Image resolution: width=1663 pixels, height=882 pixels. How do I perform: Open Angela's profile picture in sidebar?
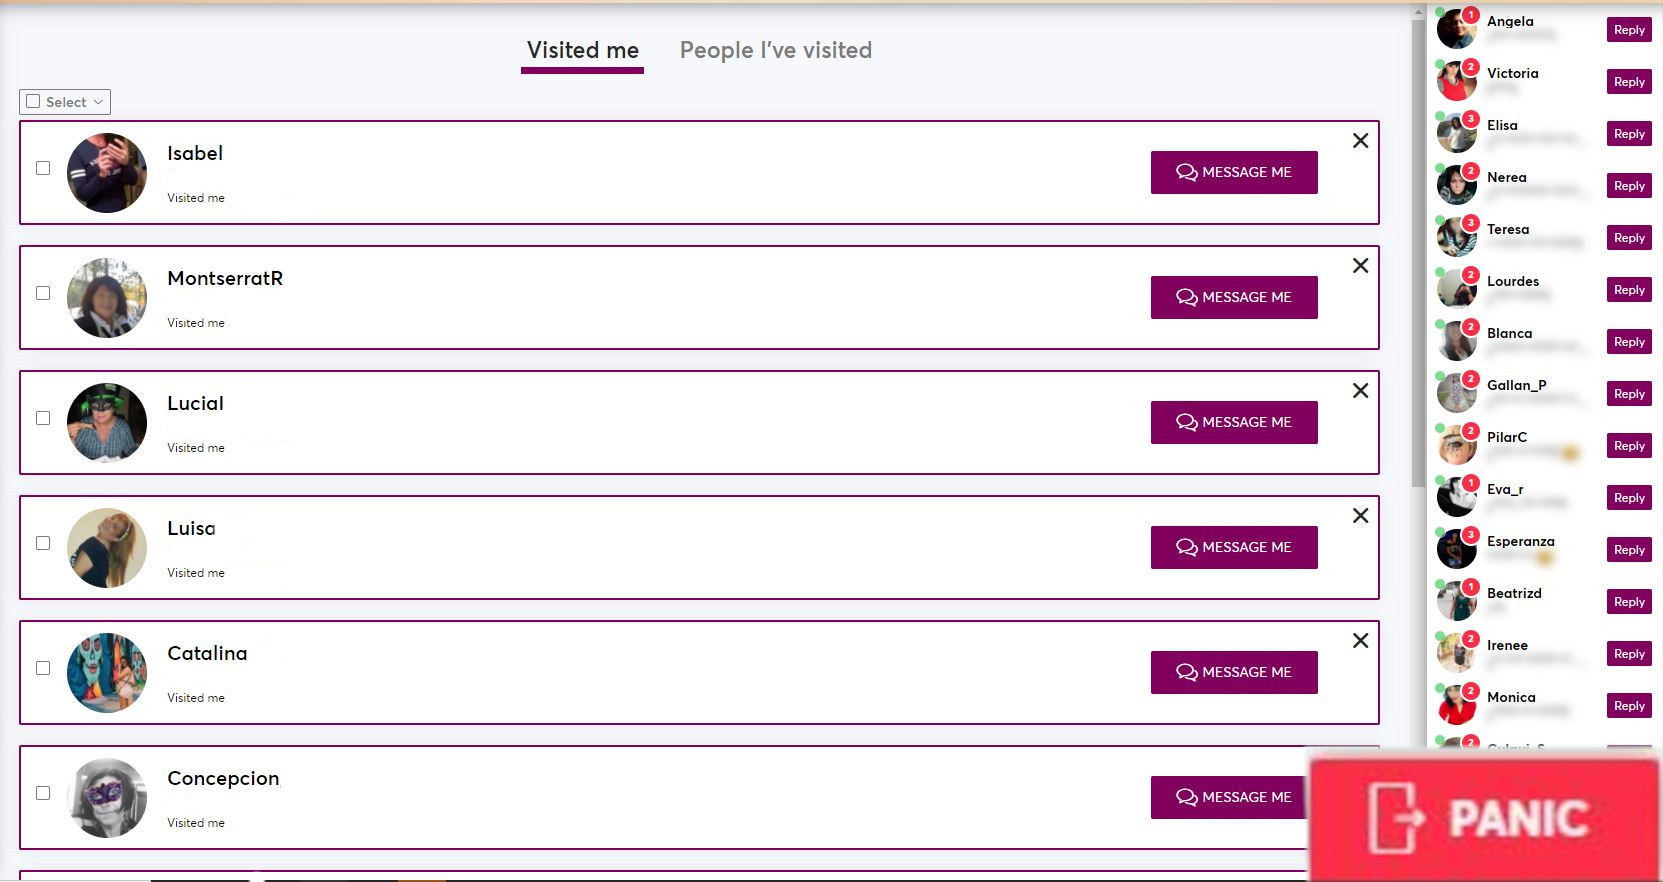[x=1456, y=29]
